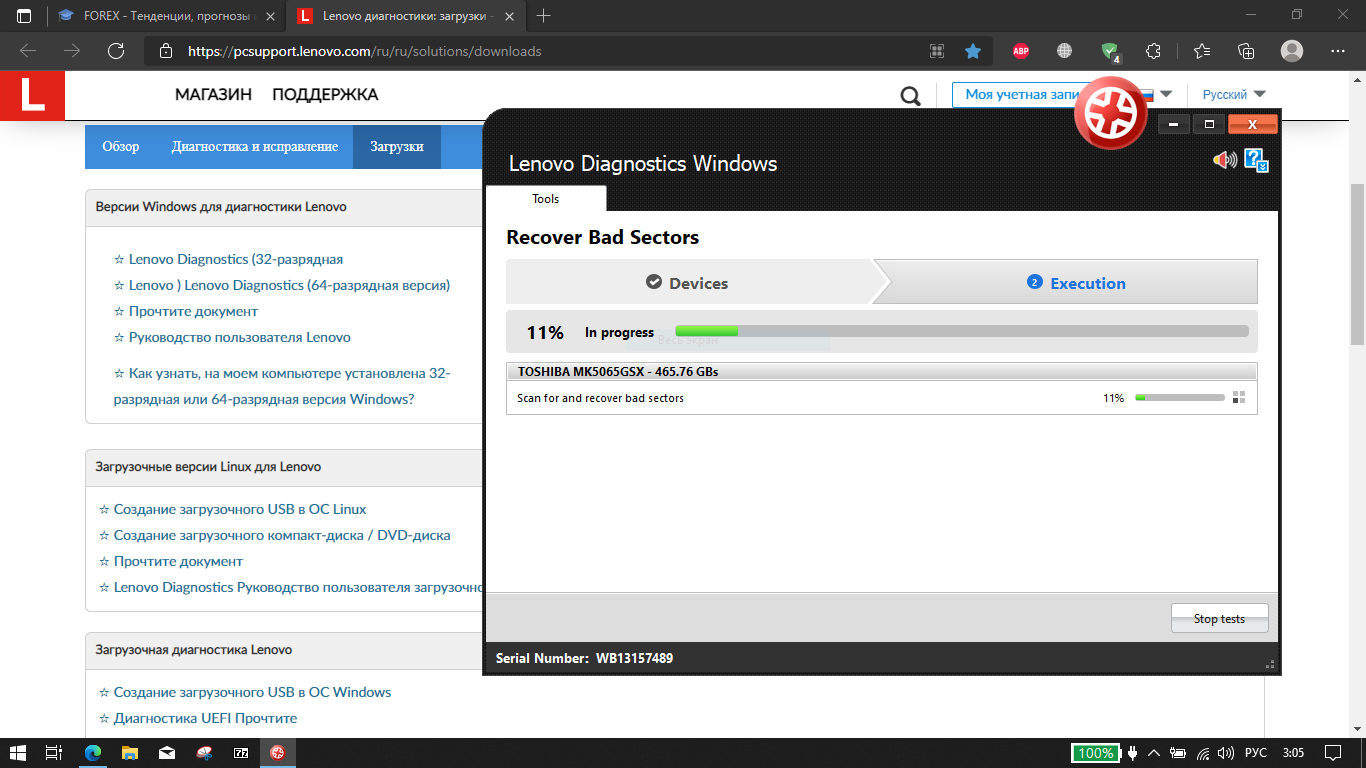
Task: Click the red Lenovo Diagnostics logo badge
Action: (x=1110, y=112)
